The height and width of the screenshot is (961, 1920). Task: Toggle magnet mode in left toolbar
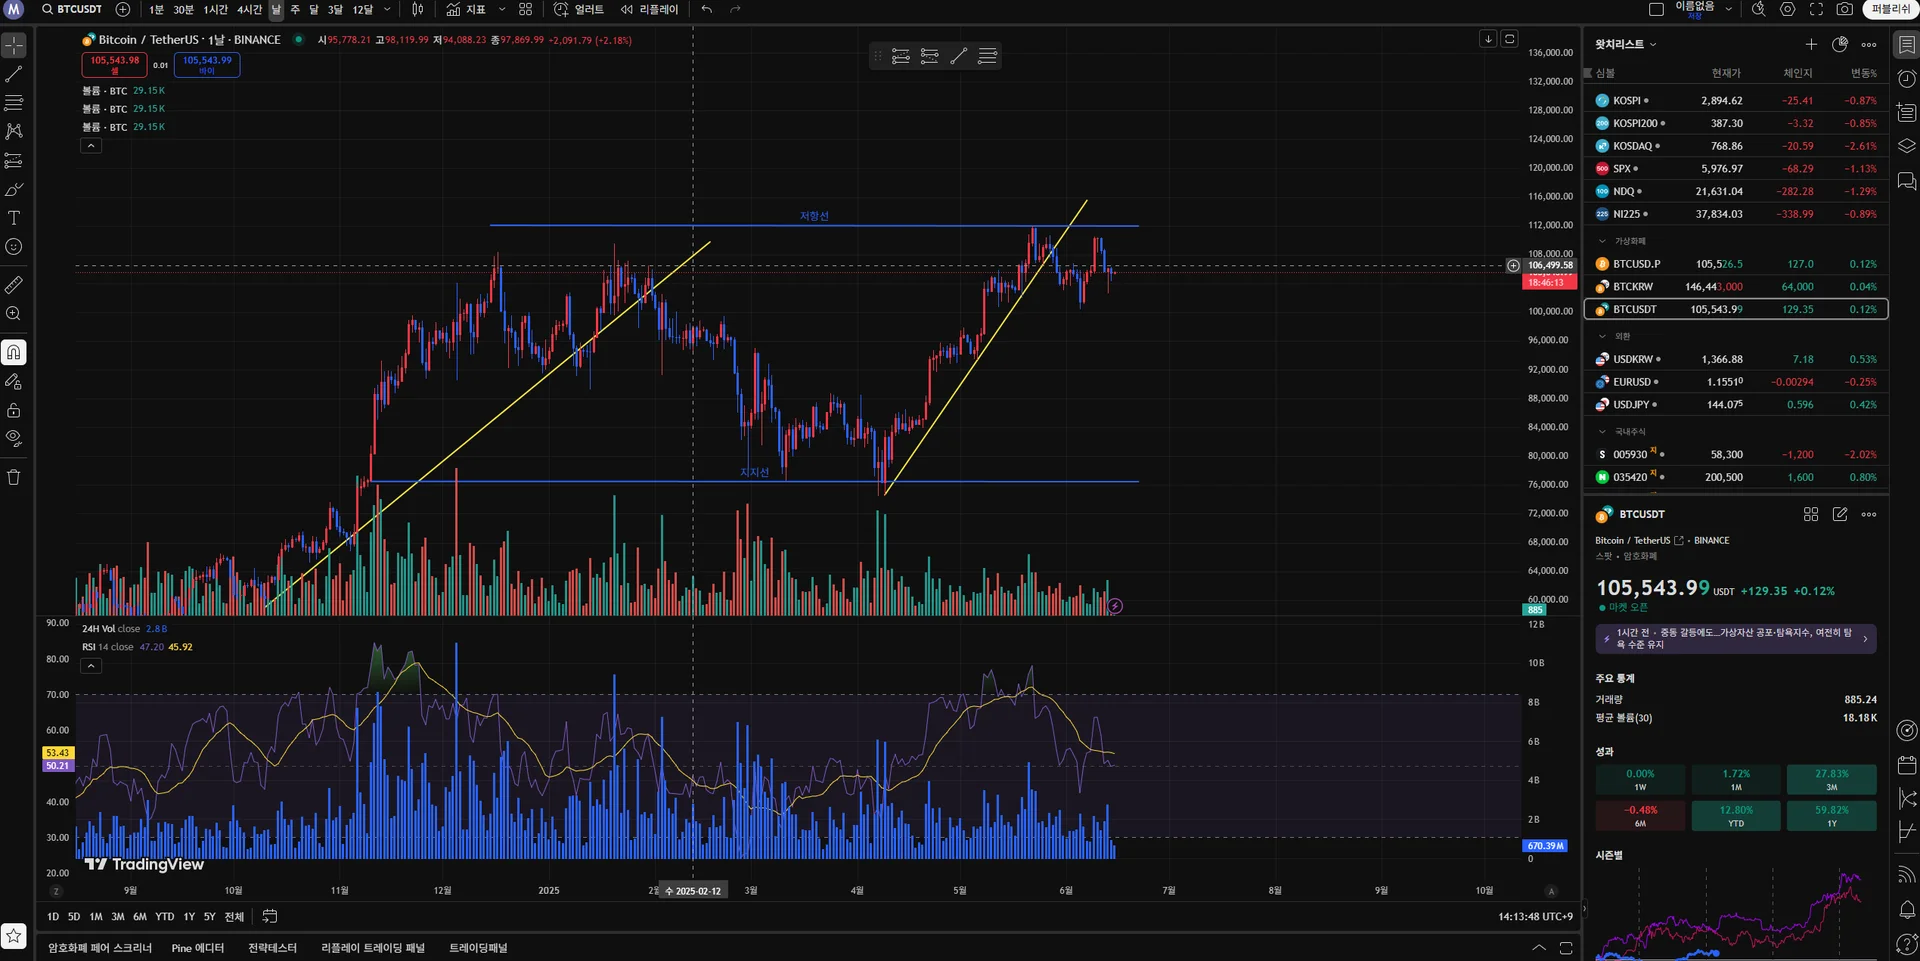coord(14,352)
